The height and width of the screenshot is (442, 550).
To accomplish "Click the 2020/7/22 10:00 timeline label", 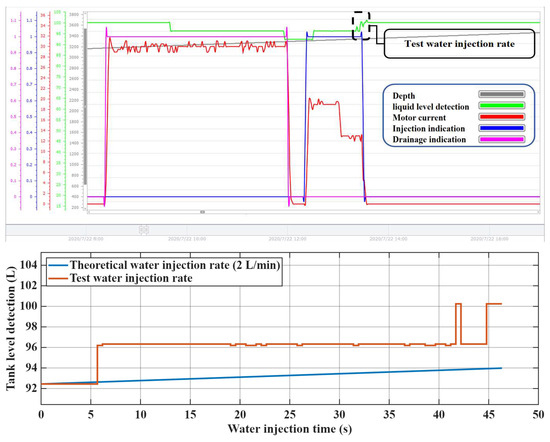I will tap(187, 239).
